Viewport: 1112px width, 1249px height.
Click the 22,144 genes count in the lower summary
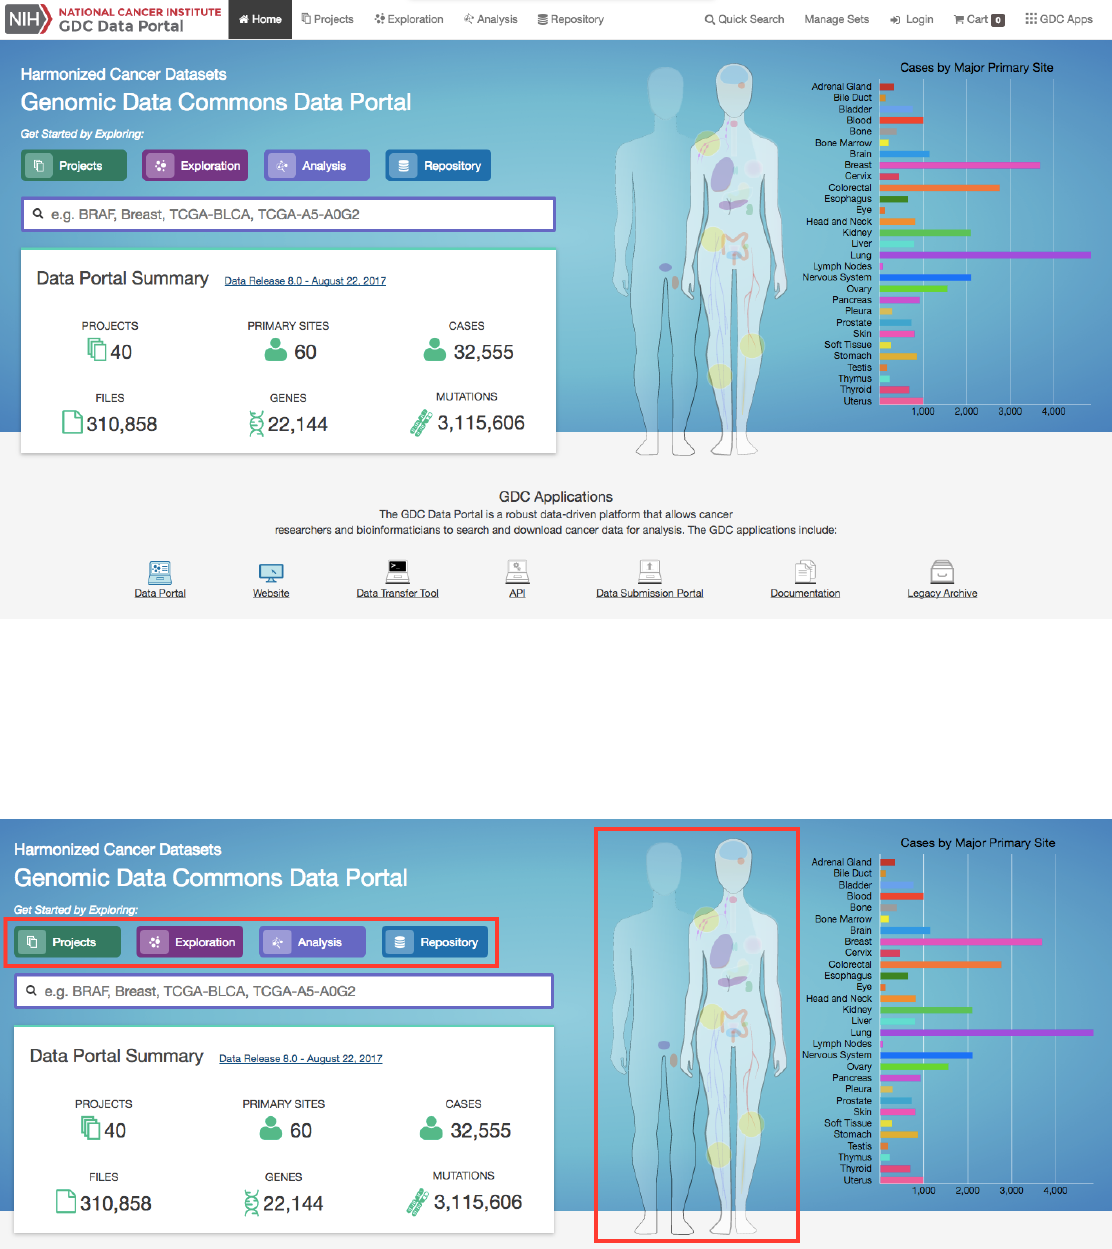[x=293, y=1204]
